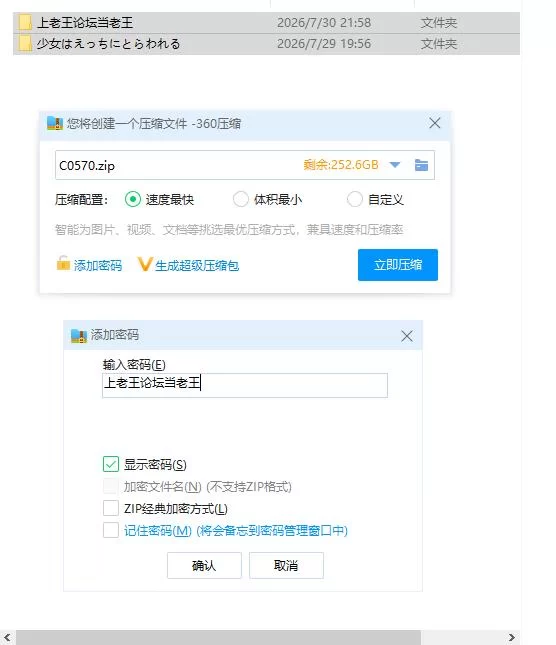Screen dimensions: 556x645
Task: Click the V icon for 生成超级压缩包
Action: tap(145, 264)
